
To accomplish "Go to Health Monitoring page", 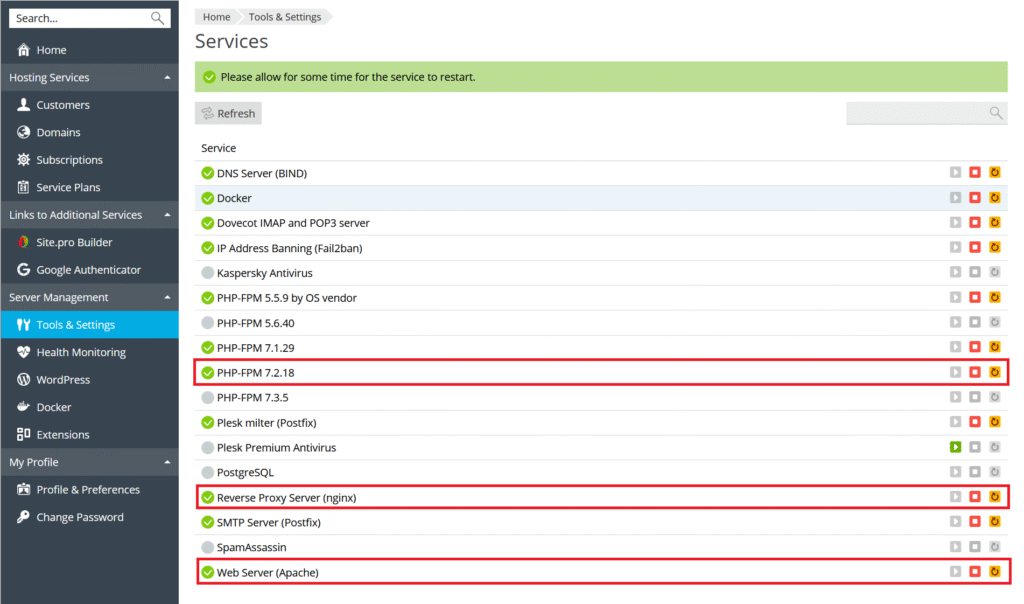I will coord(81,352).
